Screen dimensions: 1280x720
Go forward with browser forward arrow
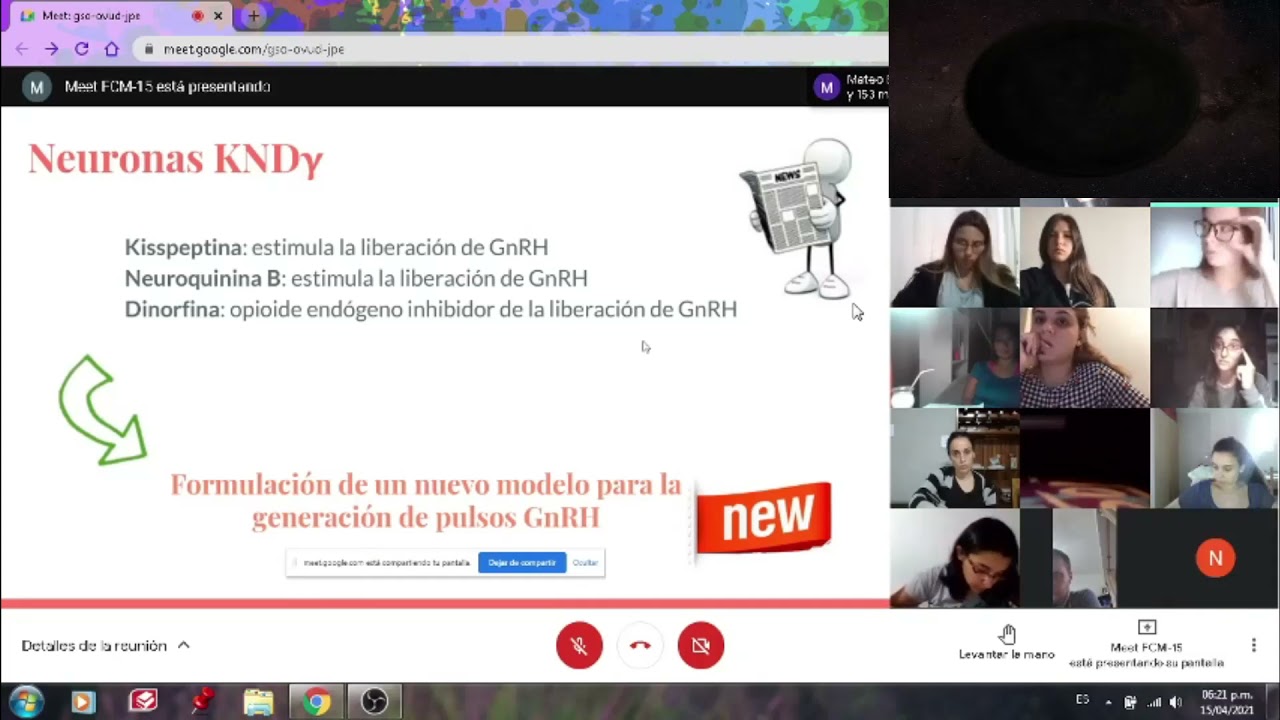(52, 49)
